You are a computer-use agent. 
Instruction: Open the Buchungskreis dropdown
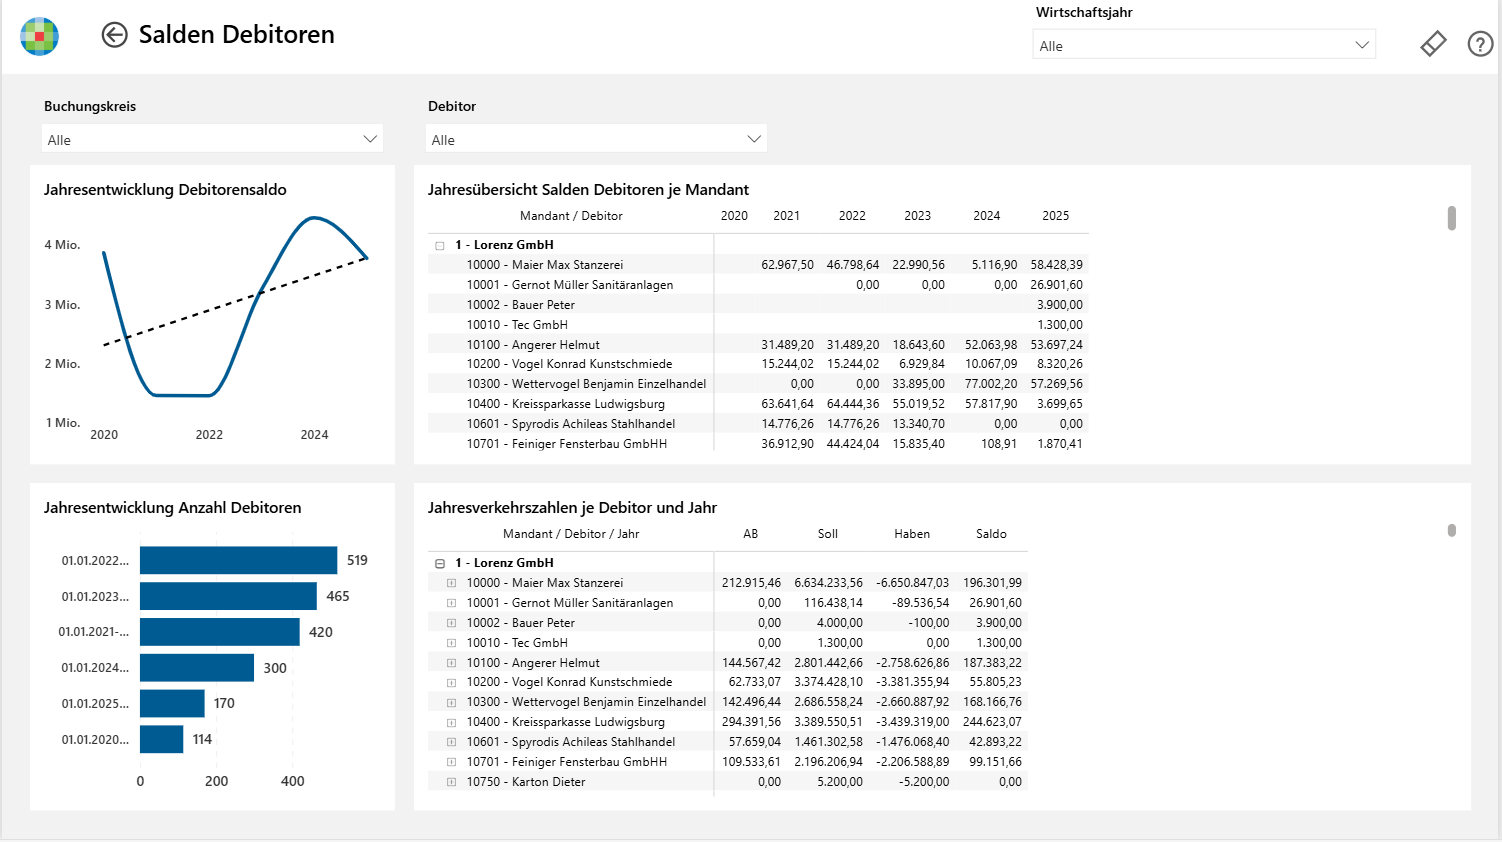pyautogui.click(x=212, y=139)
